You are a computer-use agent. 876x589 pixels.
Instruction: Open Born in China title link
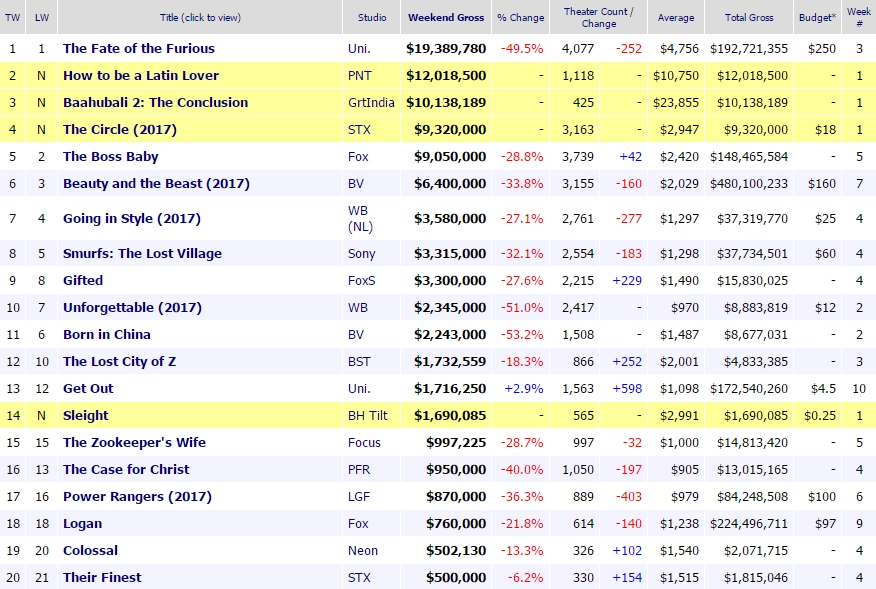tap(107, 334)
